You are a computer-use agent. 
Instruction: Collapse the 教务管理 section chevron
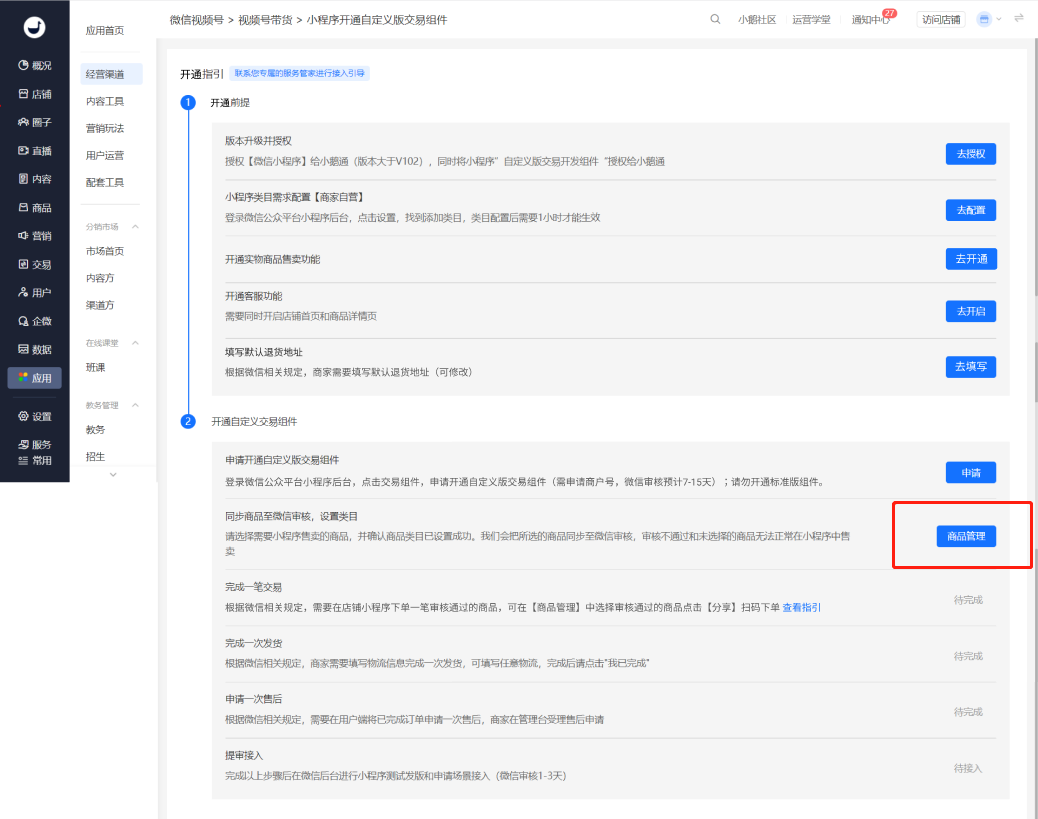[135, 405]
